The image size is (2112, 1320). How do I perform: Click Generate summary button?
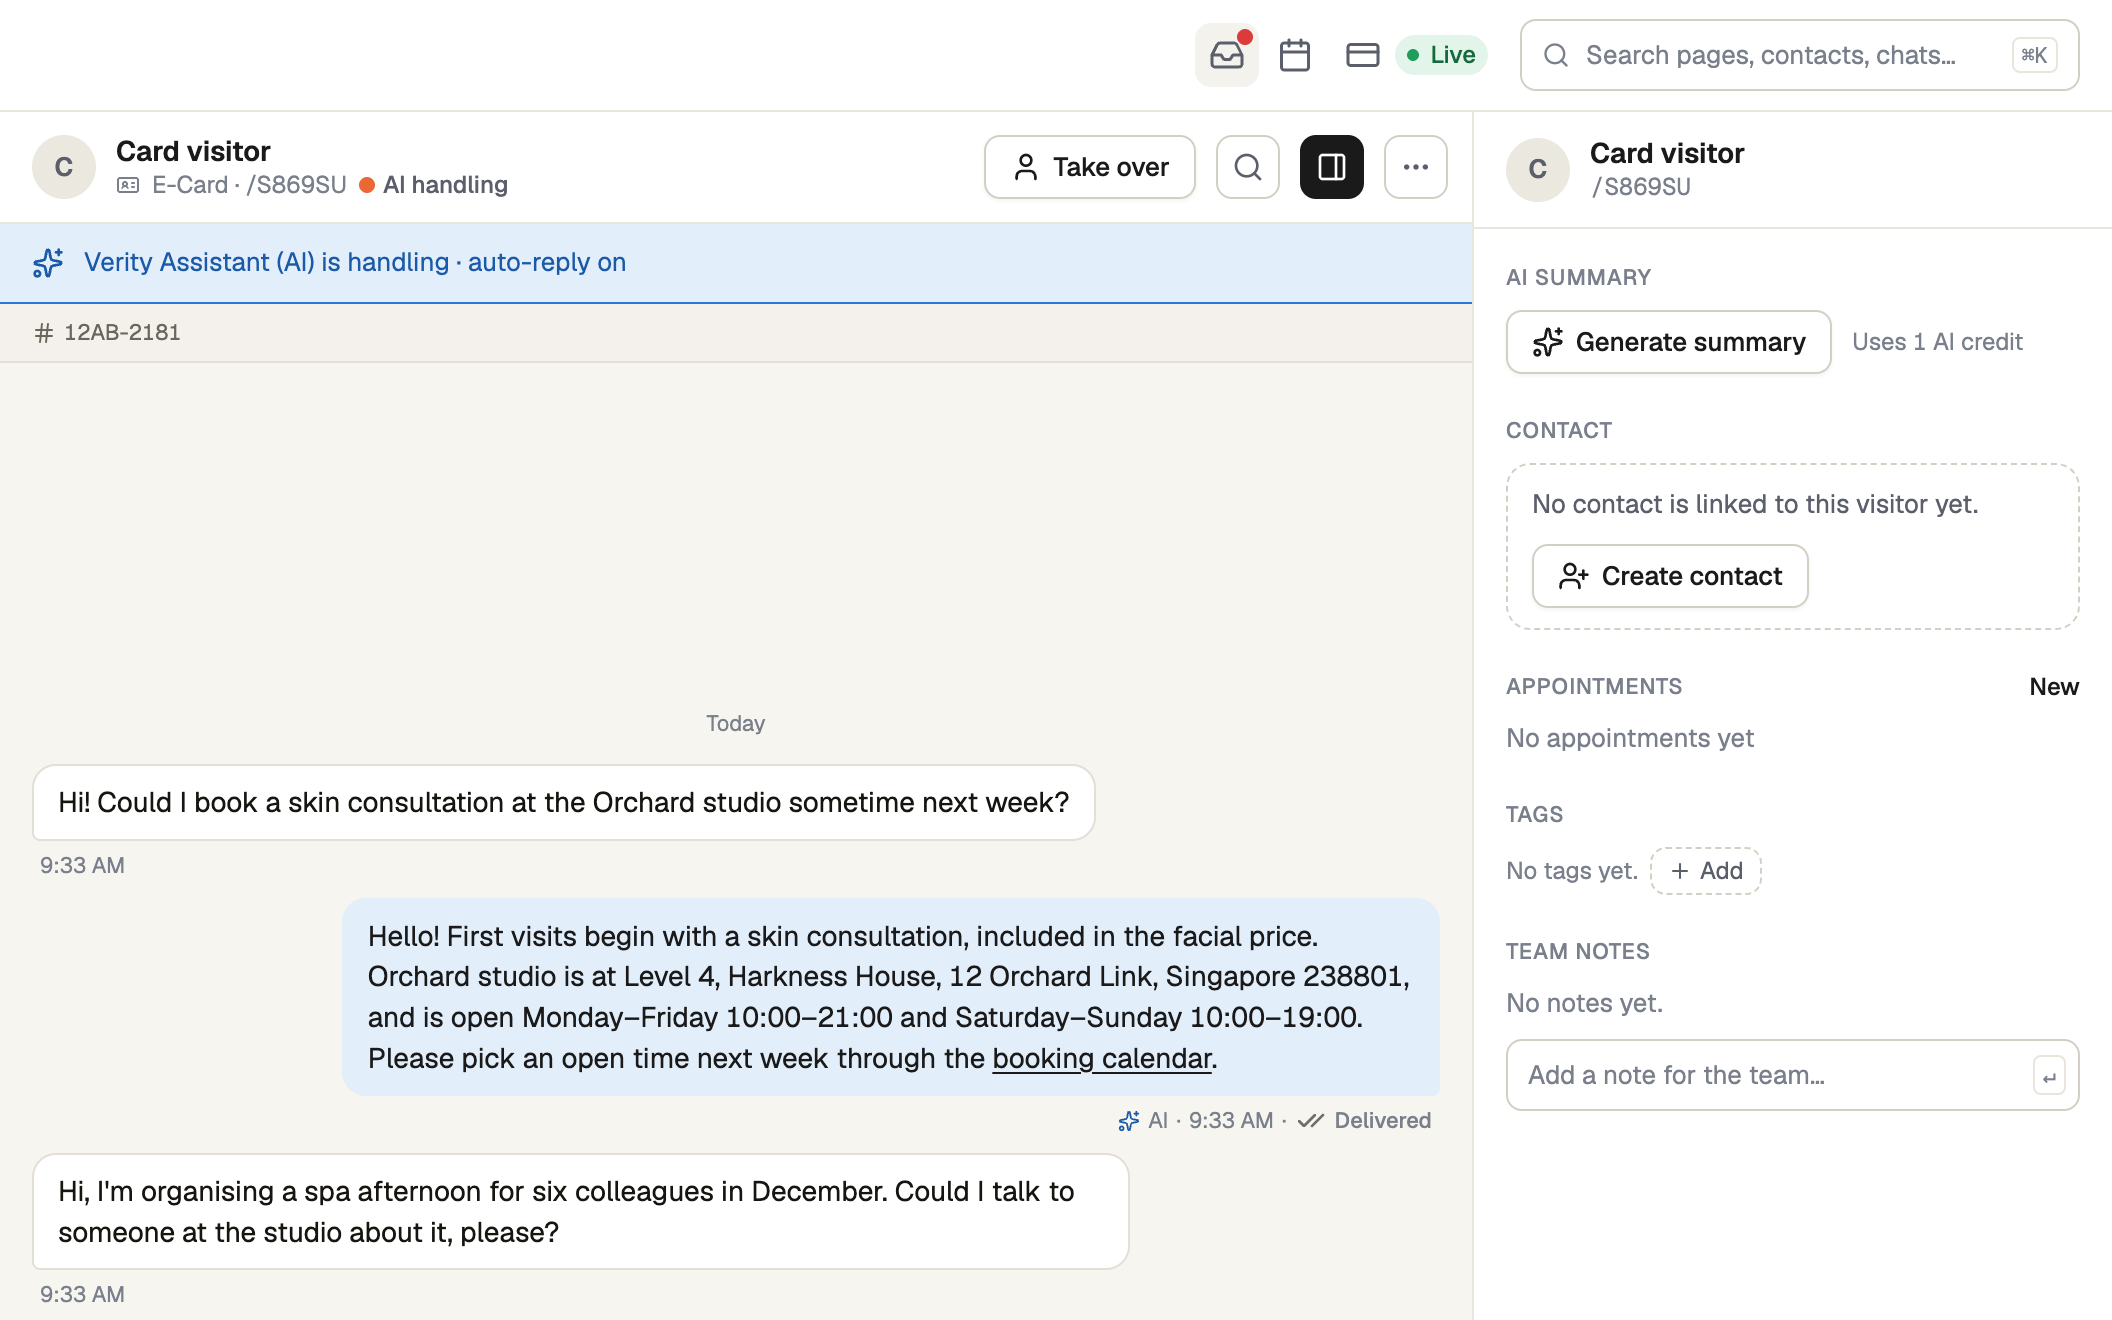pos(1669,342)
